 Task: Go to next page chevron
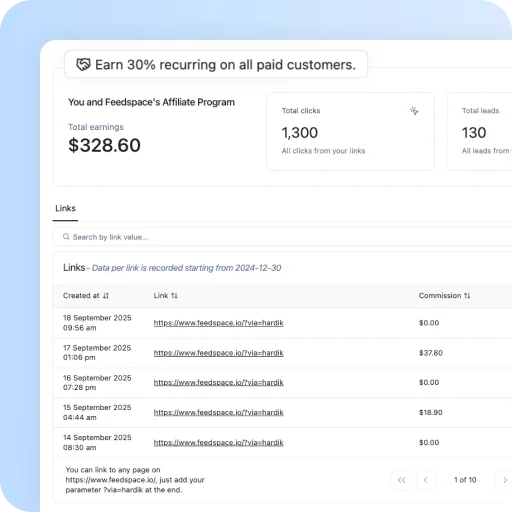(x=505, y=480)
